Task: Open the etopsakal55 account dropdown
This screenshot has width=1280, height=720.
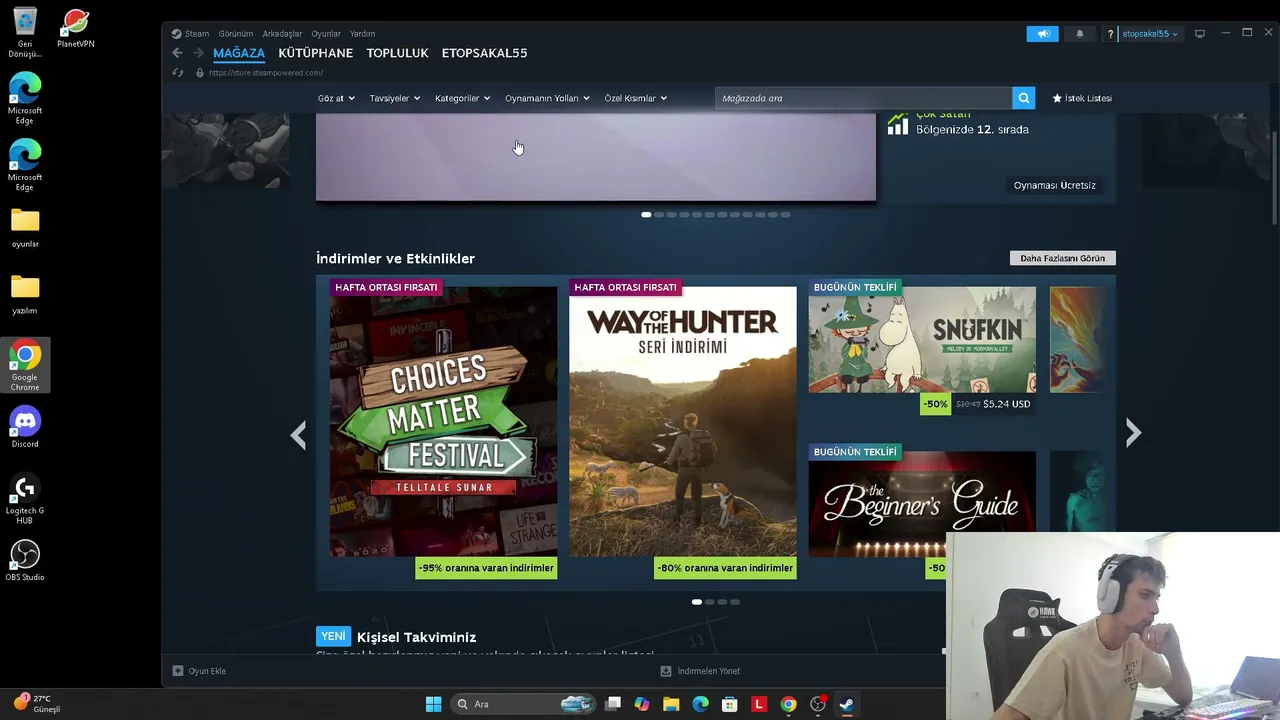Action: [1150, 34]
